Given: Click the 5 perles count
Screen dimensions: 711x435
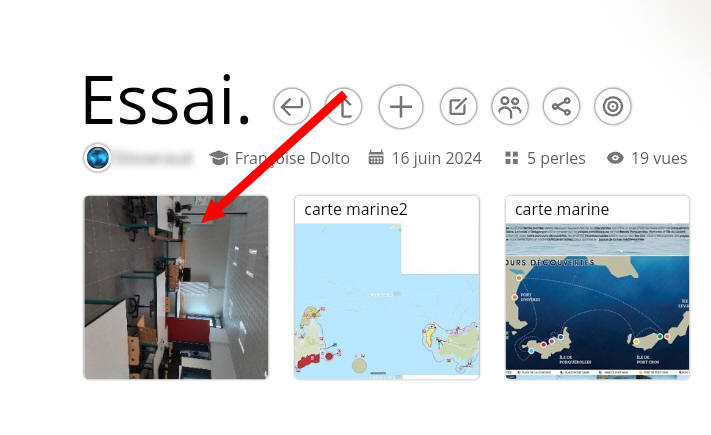Looking at the screenshot, I should (556, 158).
